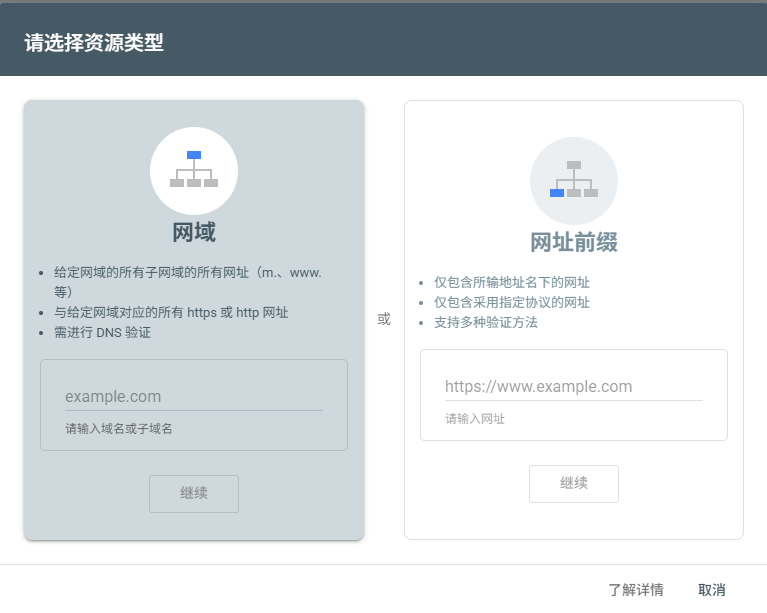Click the example.com domain input field
Viewport: 767px width, 613px height.
click(194, 396)
